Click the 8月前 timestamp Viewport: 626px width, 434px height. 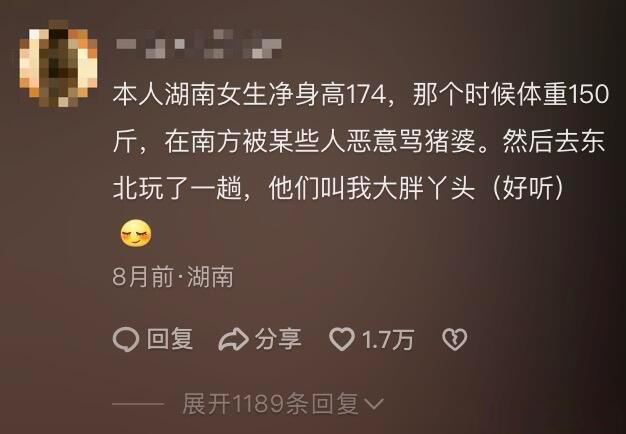point(143,277)
